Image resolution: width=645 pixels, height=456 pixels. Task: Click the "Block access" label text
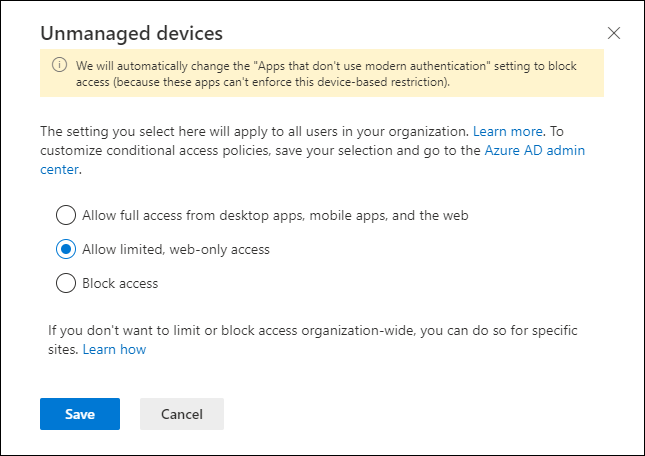tap(120, 284)
